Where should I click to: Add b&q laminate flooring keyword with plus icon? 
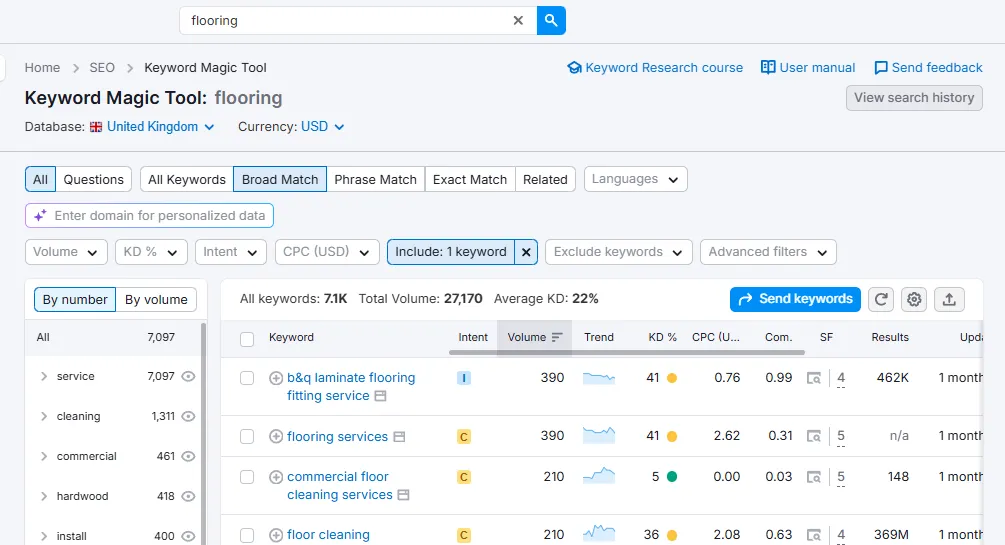[276, 378]
